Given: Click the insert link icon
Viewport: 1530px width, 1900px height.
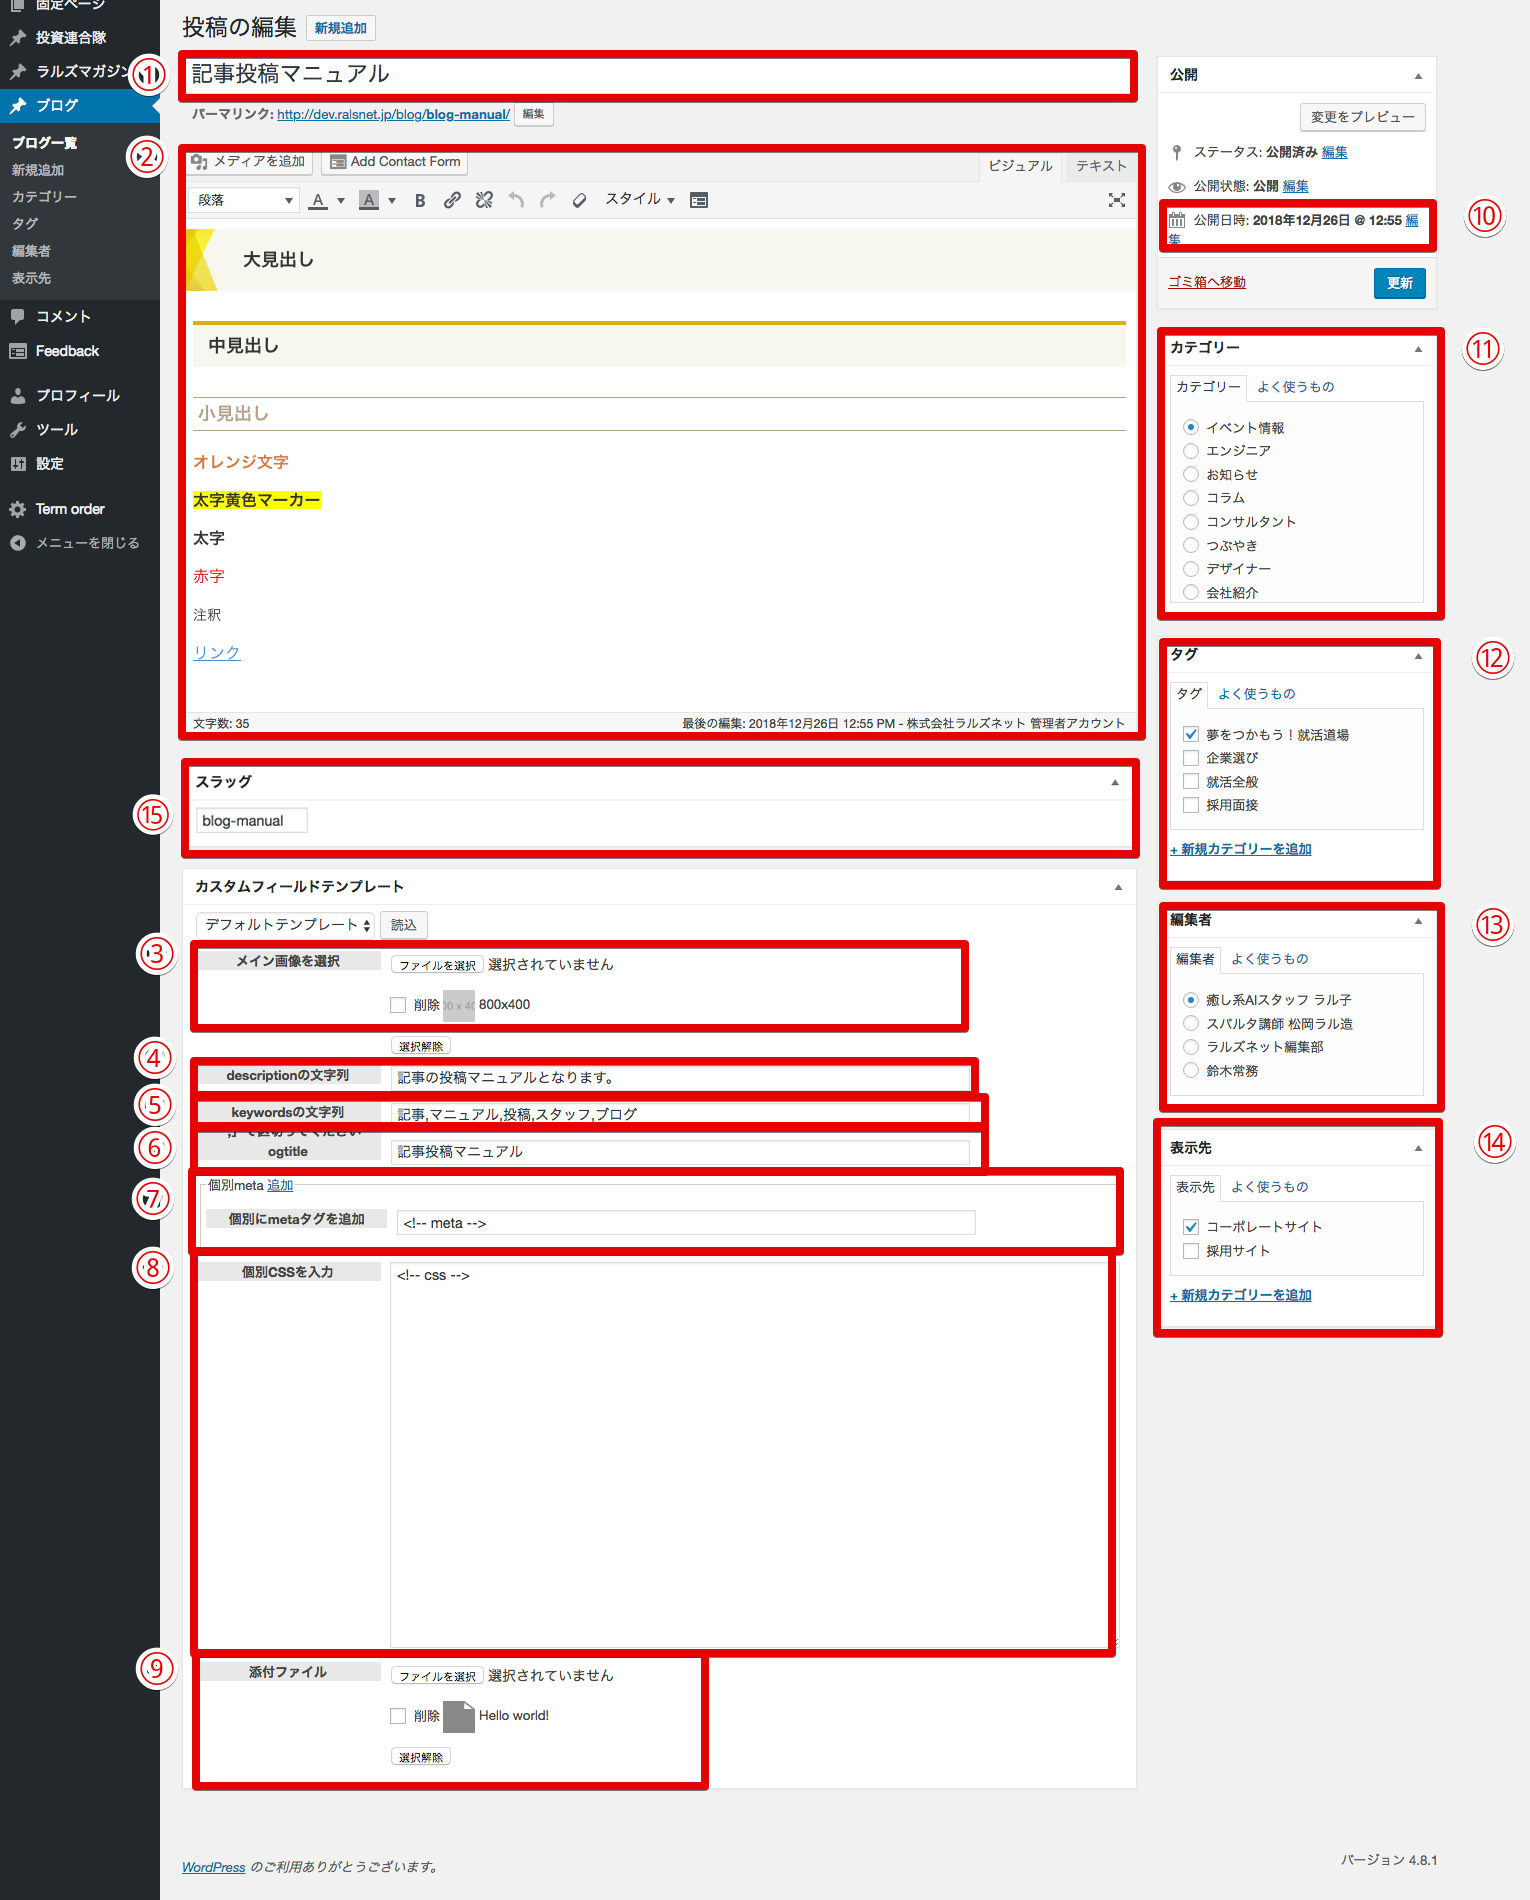Looking at the screenshot, I should 452,201.
